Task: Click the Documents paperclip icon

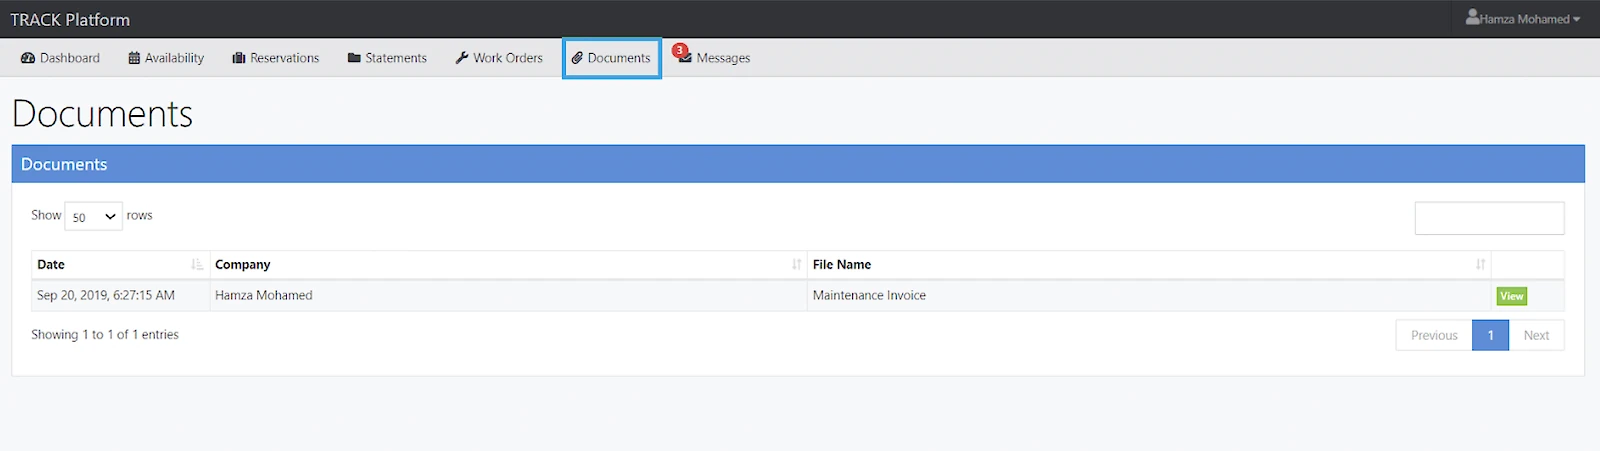Action: (577, 58)
